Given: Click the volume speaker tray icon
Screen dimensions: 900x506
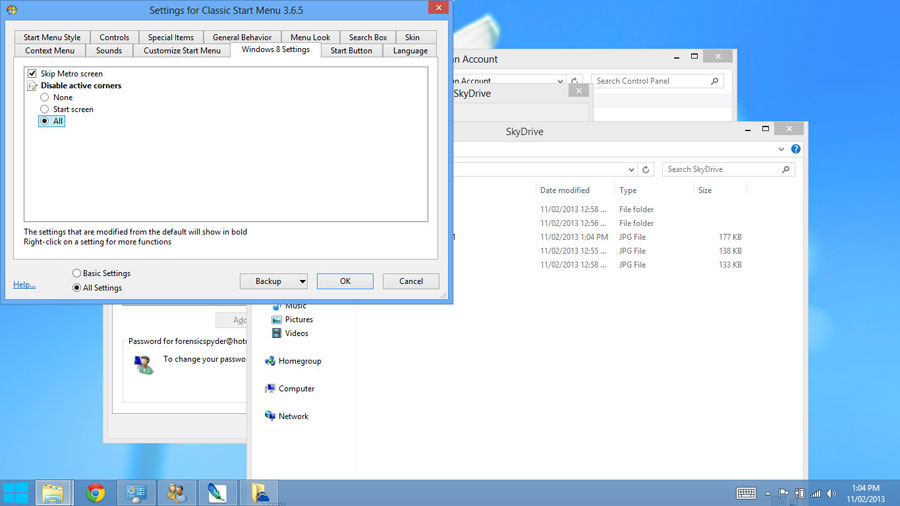Looking at the screenshot, I should click(x=832, y=493).
